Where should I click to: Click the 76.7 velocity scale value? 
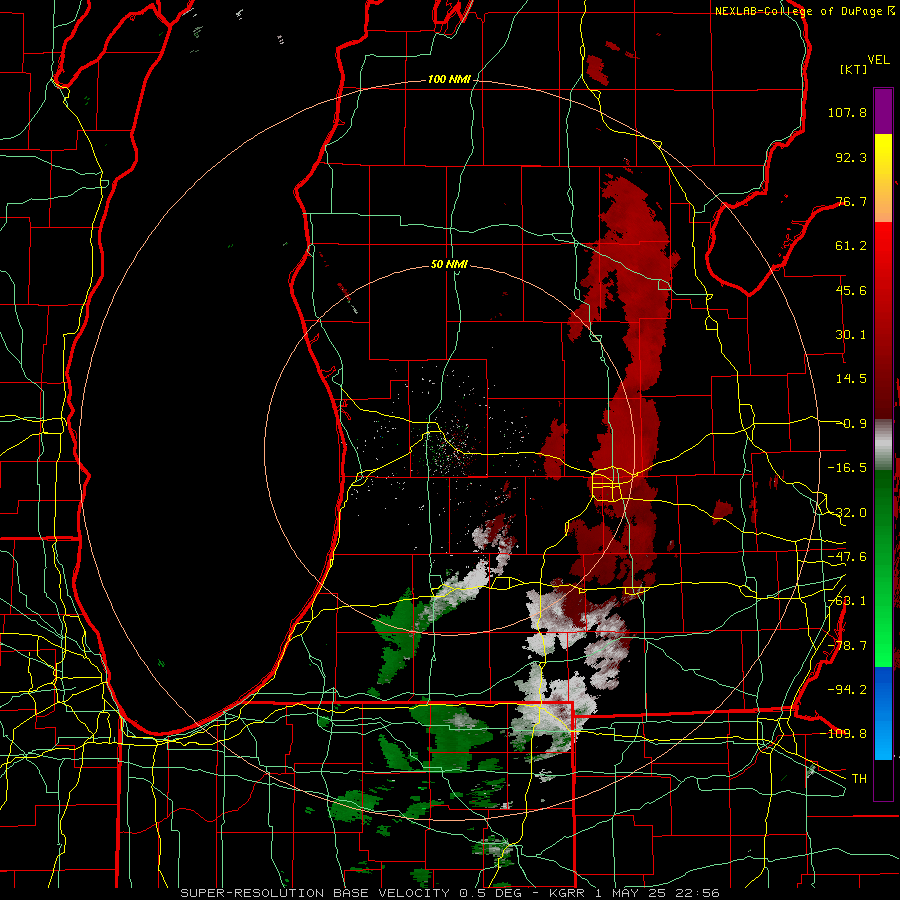pyautogui.click(x=851, y=201)
